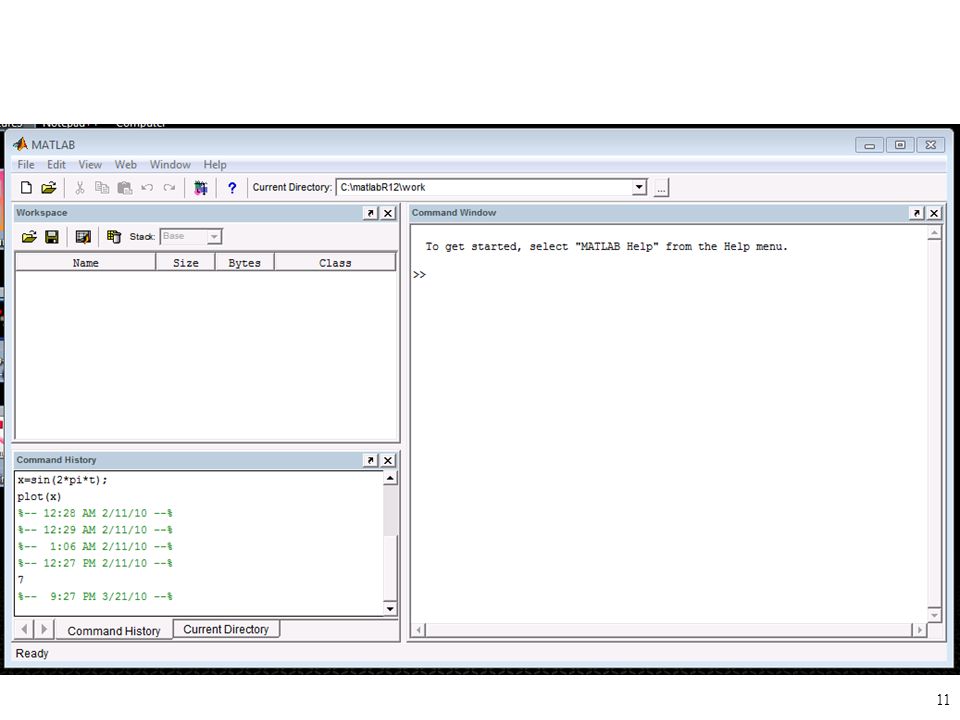Undock the Command History panel
This screenshot has width=960, height=720.
click(370, 460)
